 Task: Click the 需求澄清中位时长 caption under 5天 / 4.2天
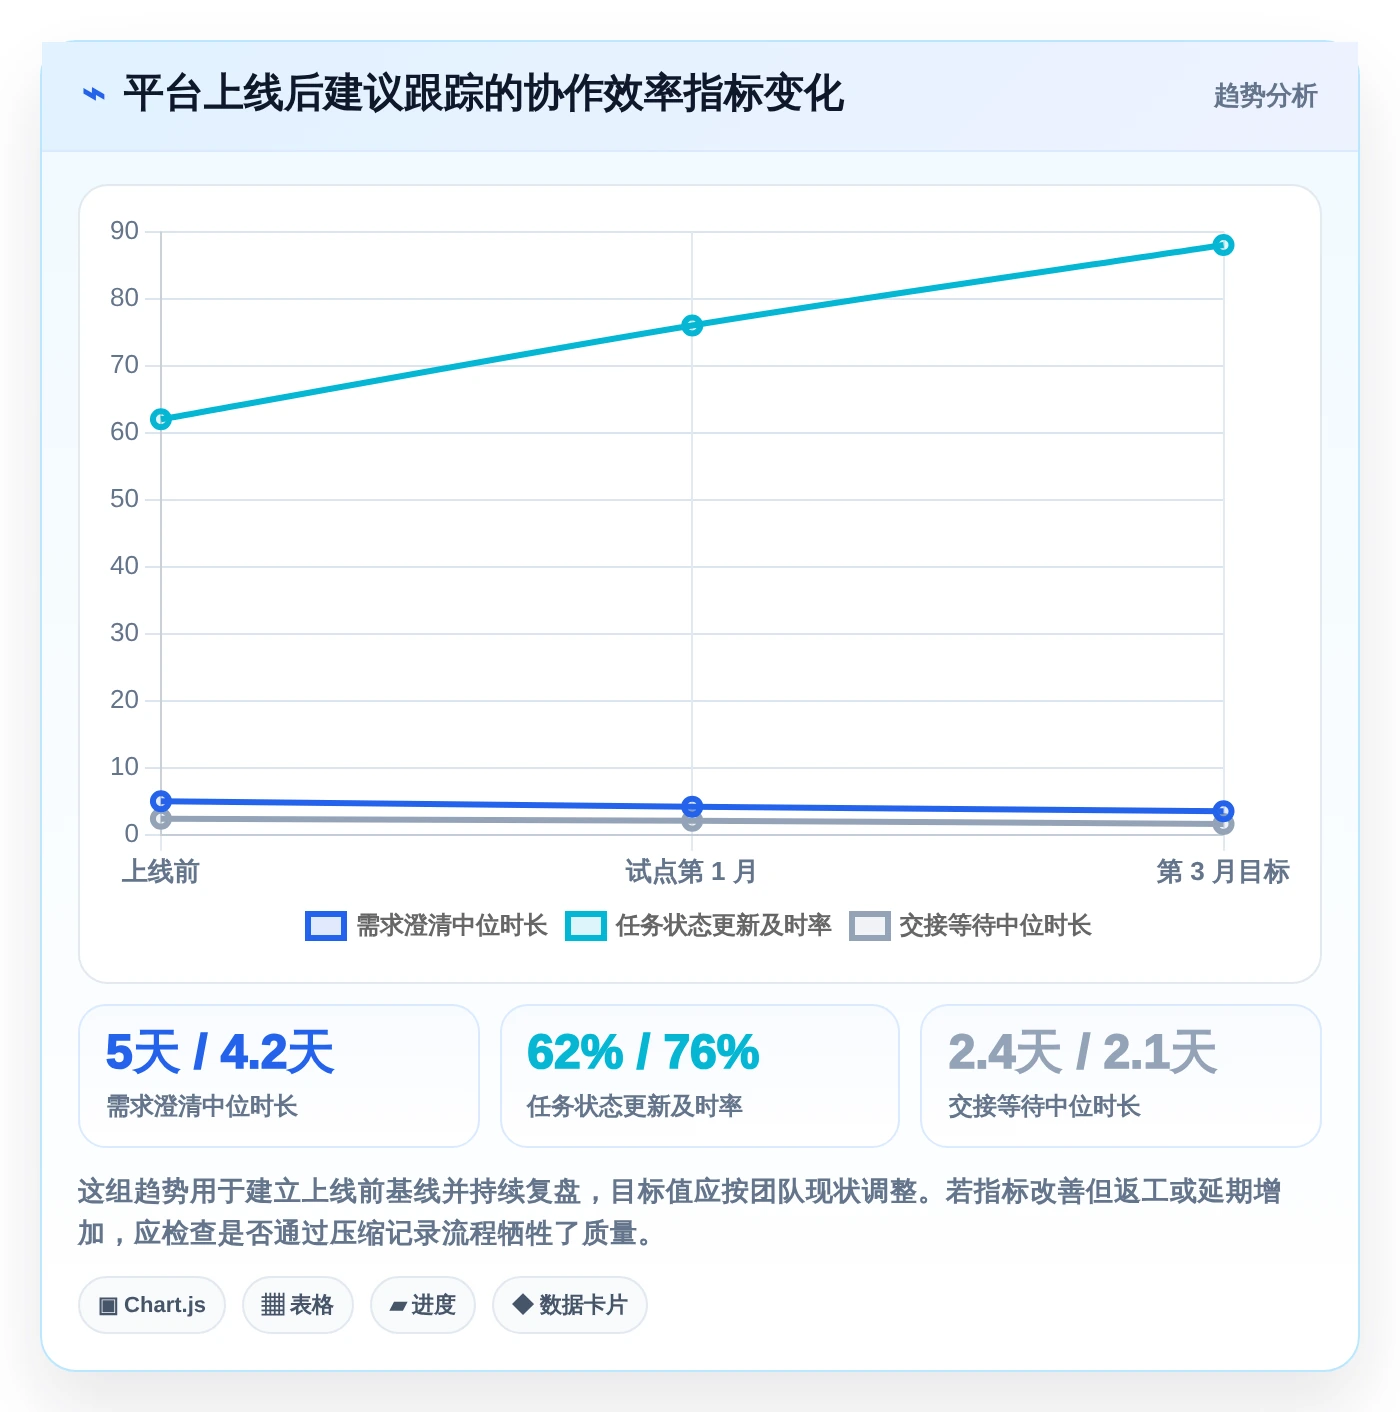(202, 1106)
